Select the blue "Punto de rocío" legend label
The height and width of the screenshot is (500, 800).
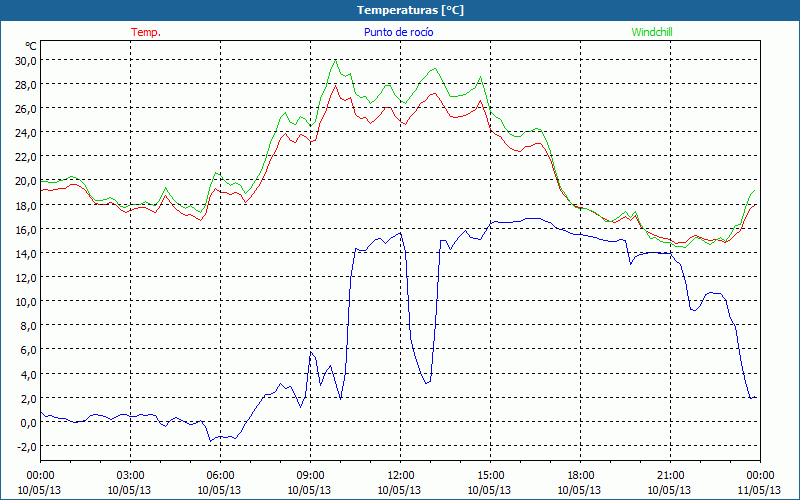(398, 32)
